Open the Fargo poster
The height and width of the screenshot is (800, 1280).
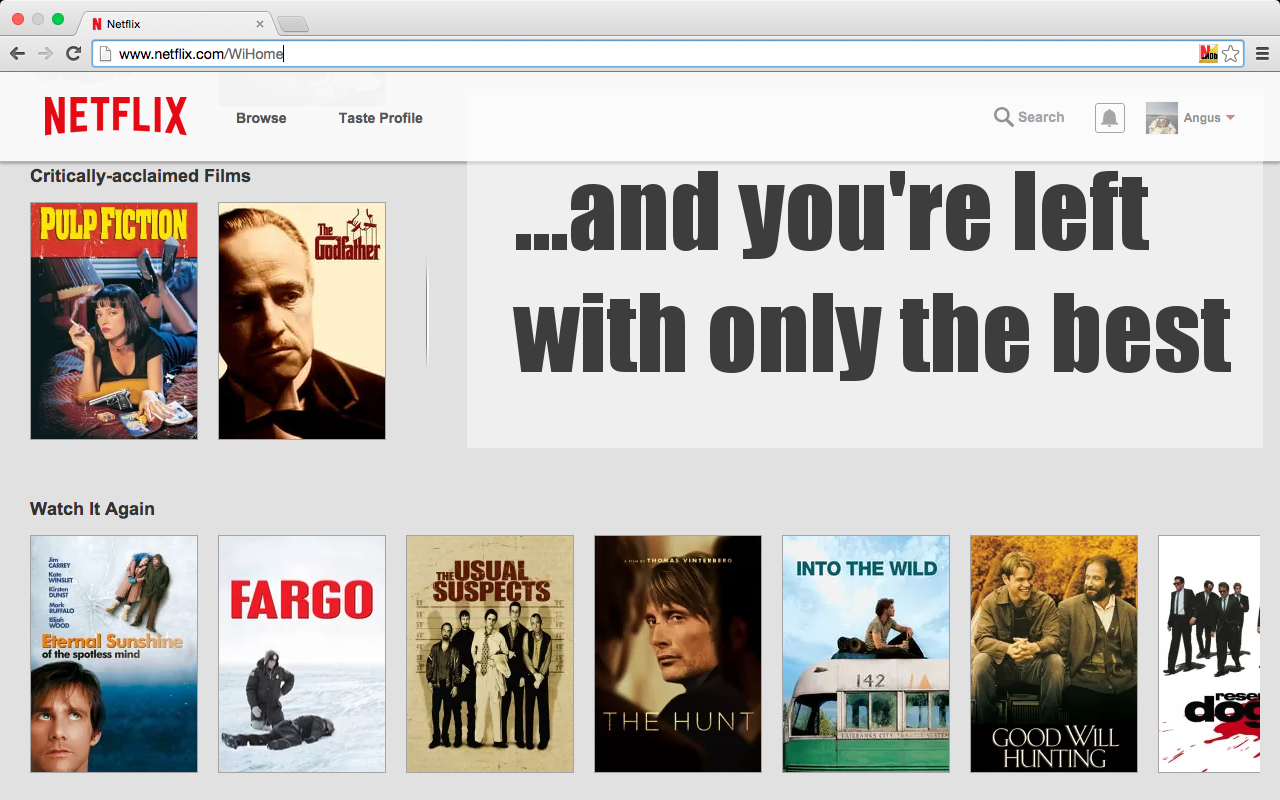tap(302, 654)
